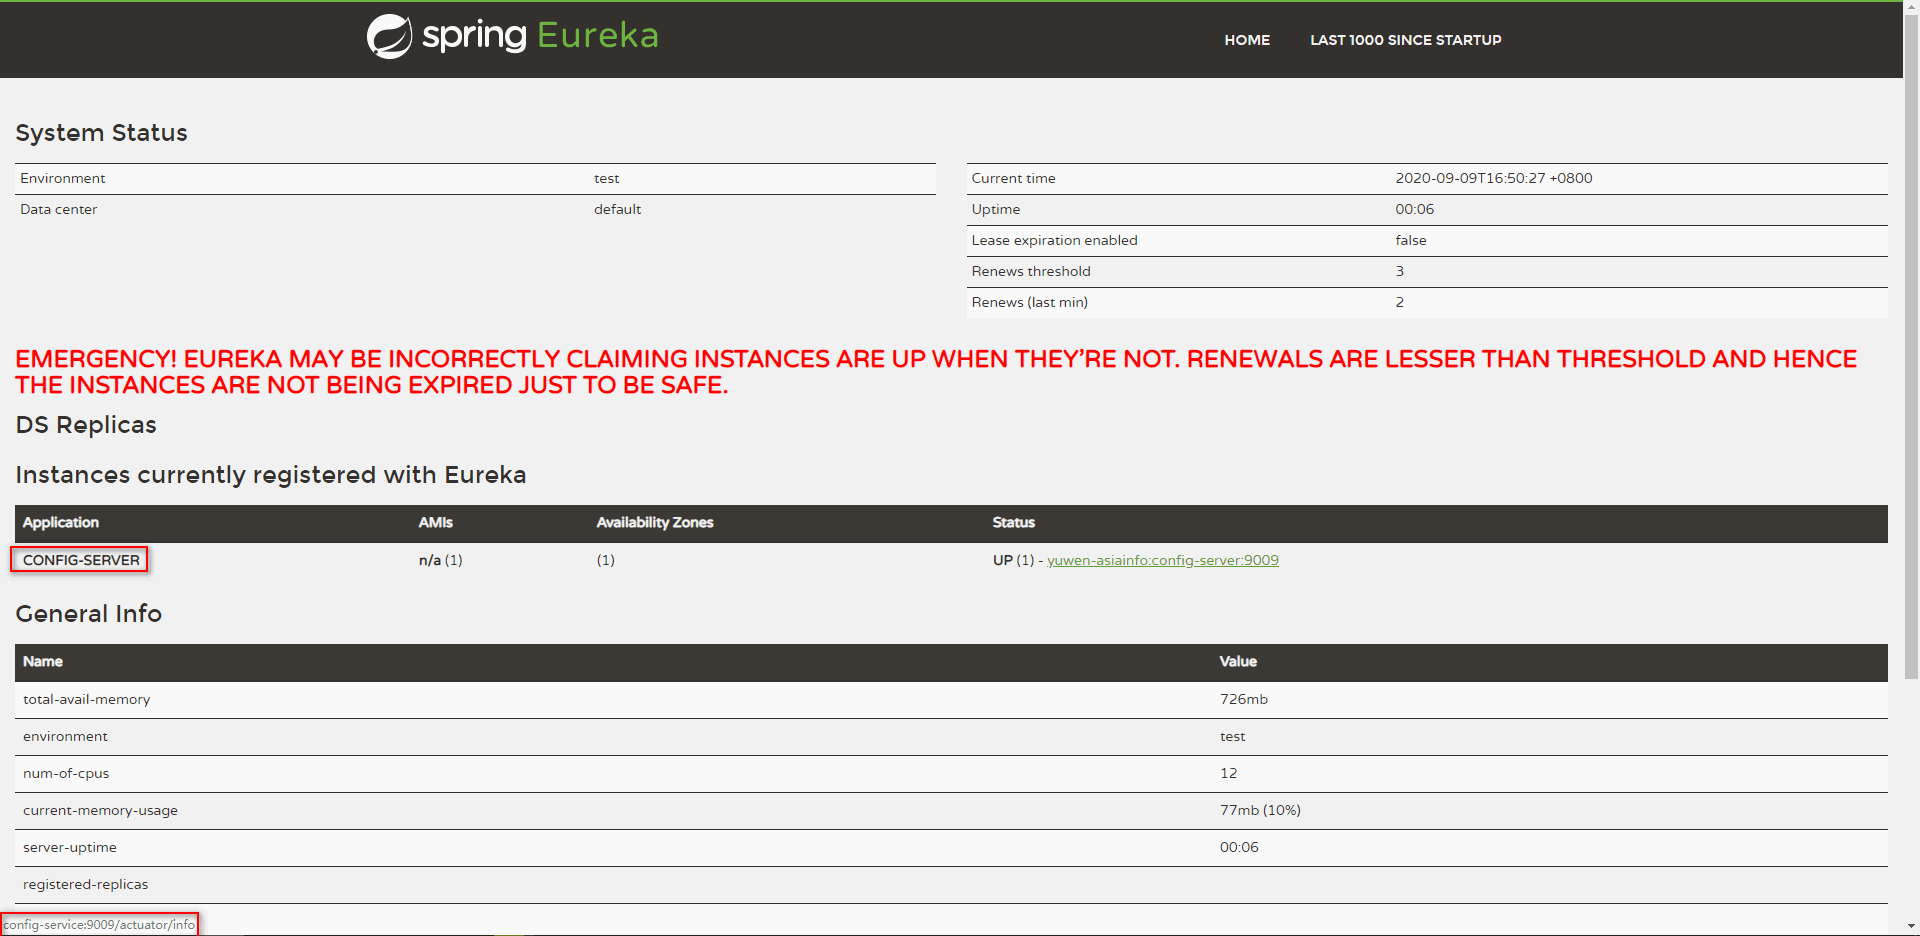Image resolution: width=1920 pixels, height=936 pixels.
Task: Click the 'Lease expiration enabled' label
Action: pyautogui.click(x=1054, y=240)
